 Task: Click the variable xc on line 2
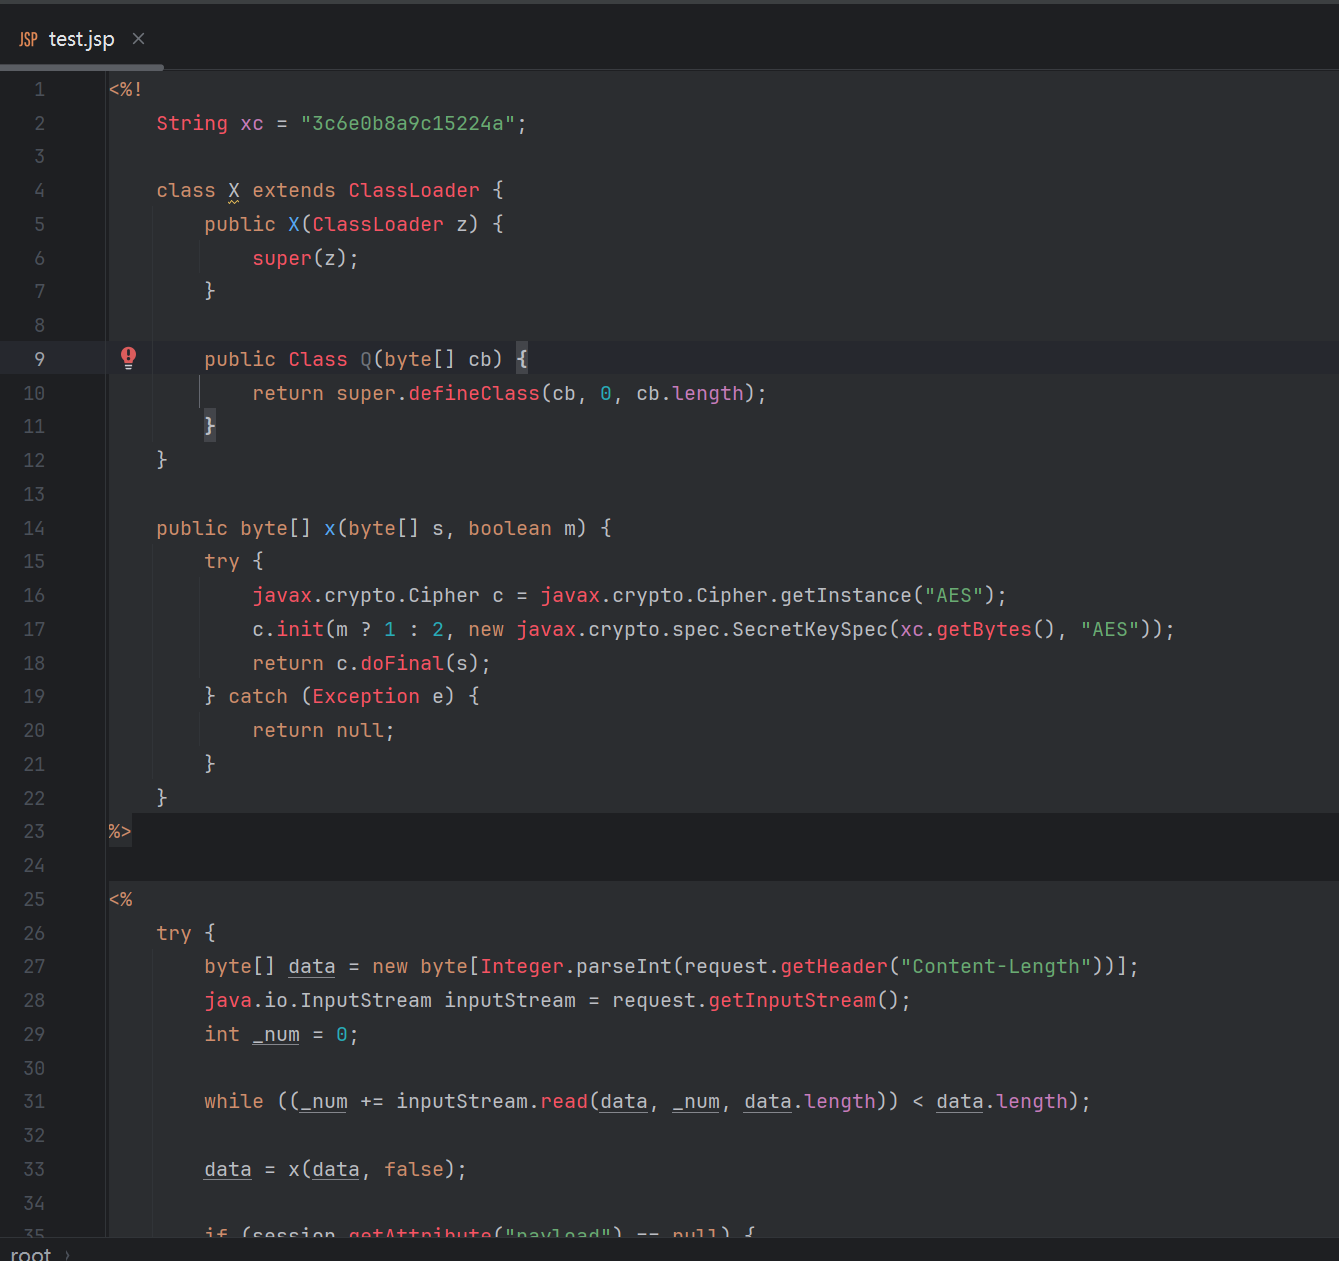(x=252, y=123)
